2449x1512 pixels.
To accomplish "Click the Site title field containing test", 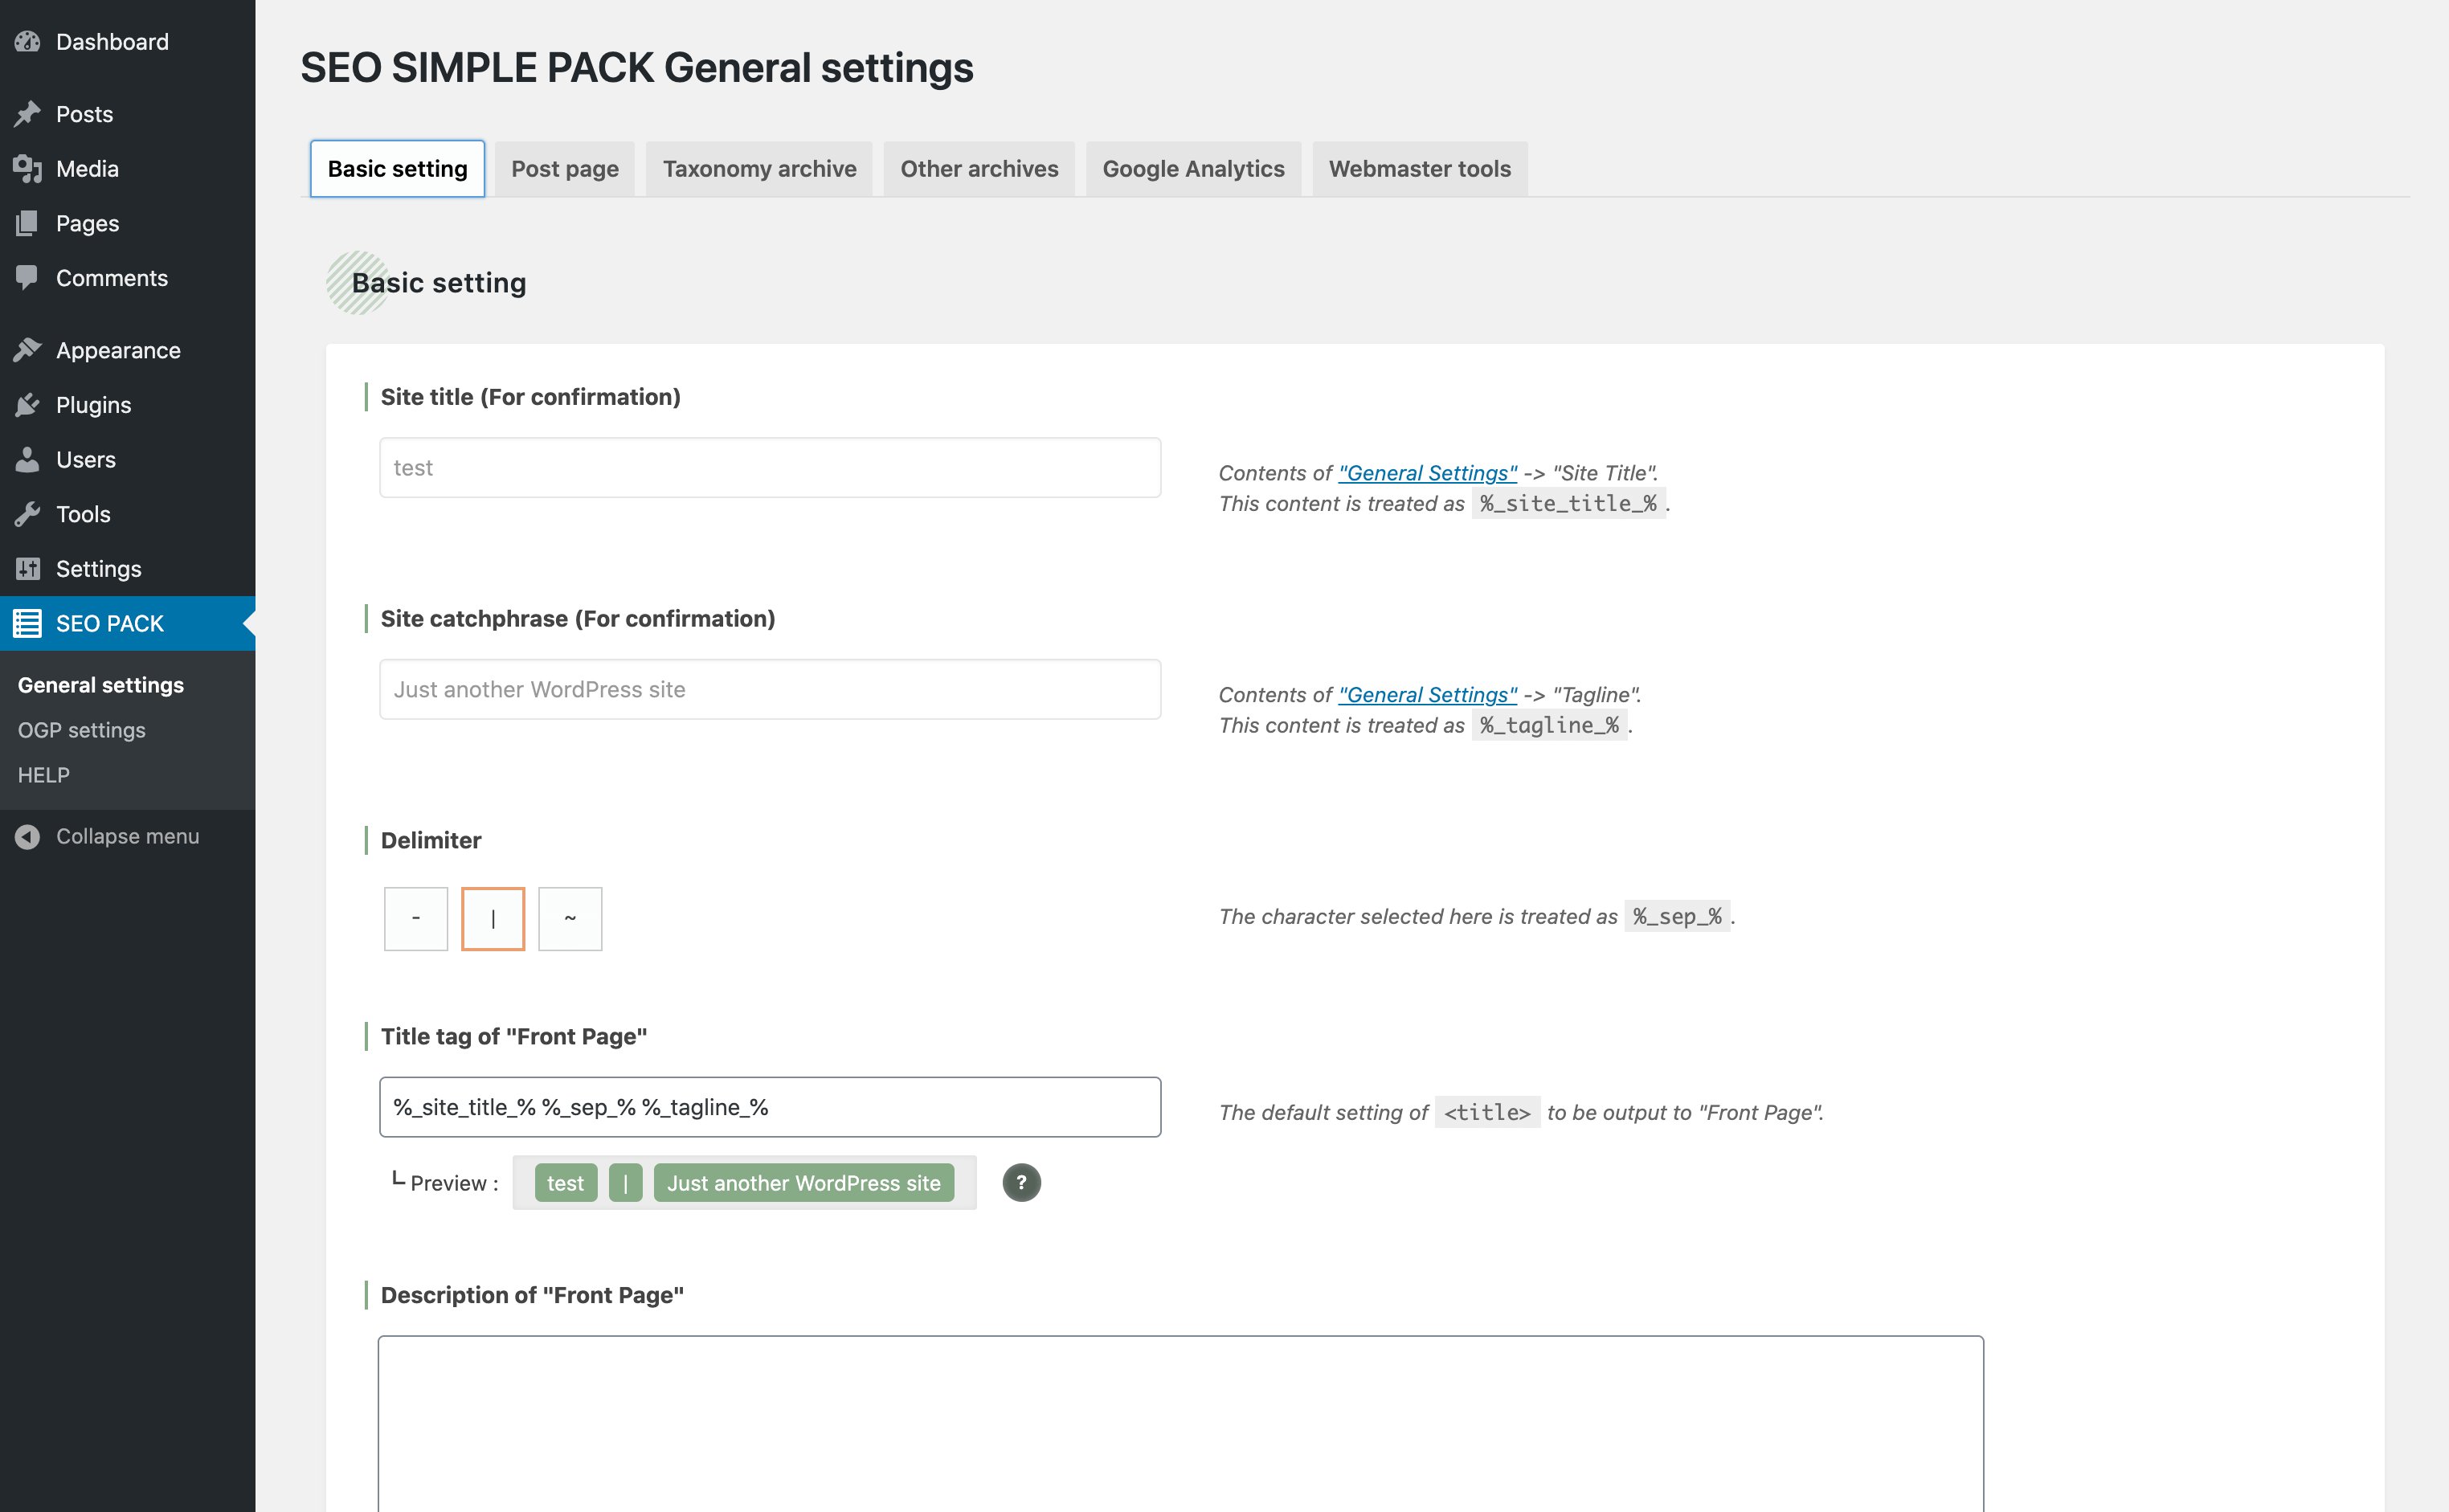I will tap(770, 467).
